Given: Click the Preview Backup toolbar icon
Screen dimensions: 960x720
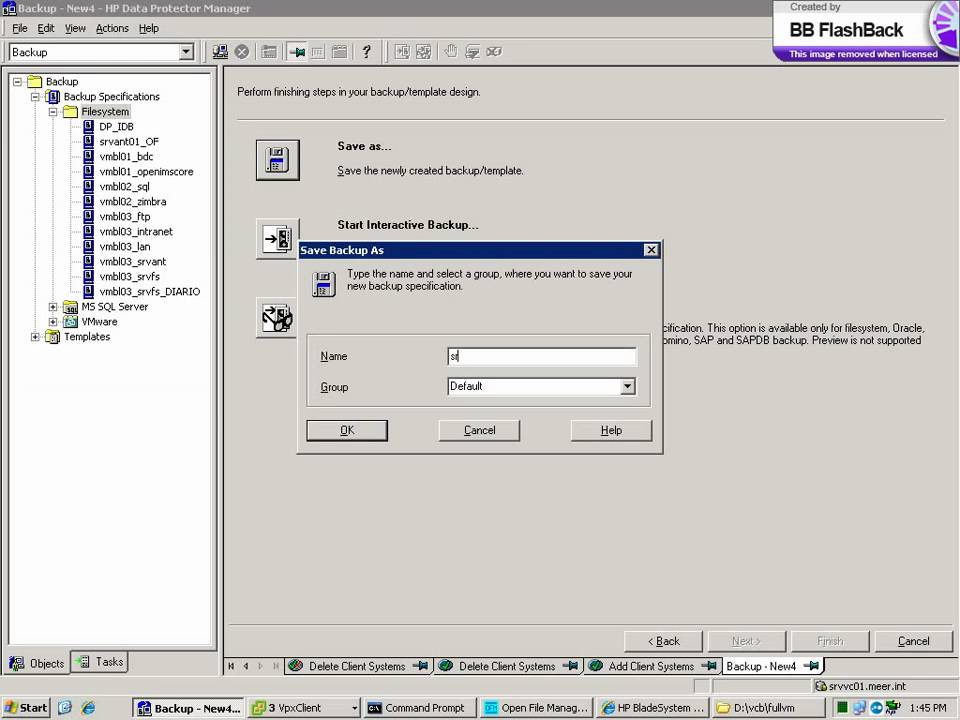Looking at the screenshot, I should 424,52.
